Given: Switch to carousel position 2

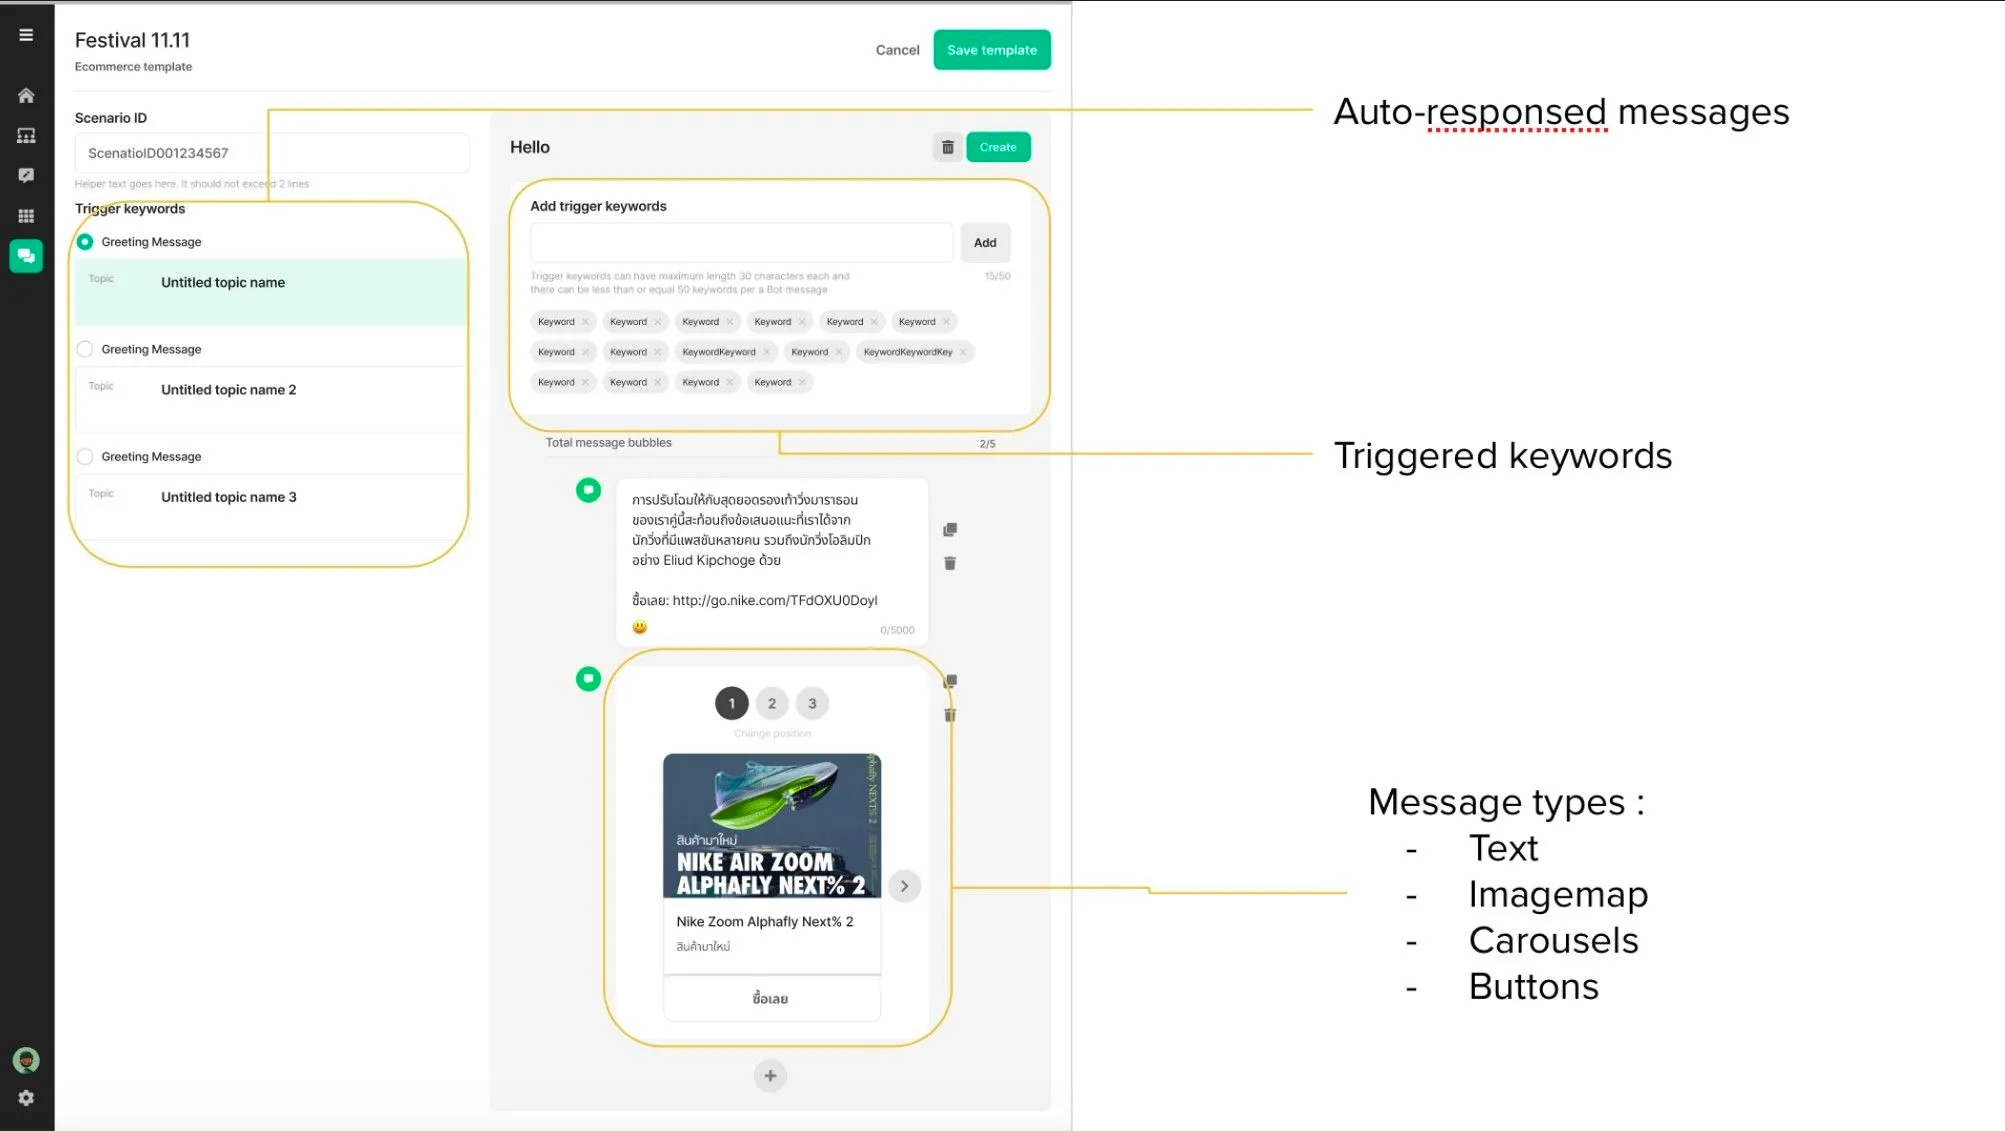Looking at the screenshot, I should click(772, 703).
